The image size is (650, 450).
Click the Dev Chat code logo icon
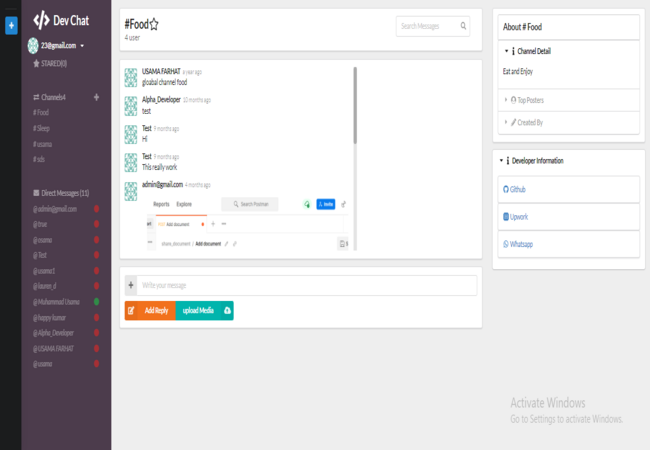pyautogui.click(x=41, y=20)
